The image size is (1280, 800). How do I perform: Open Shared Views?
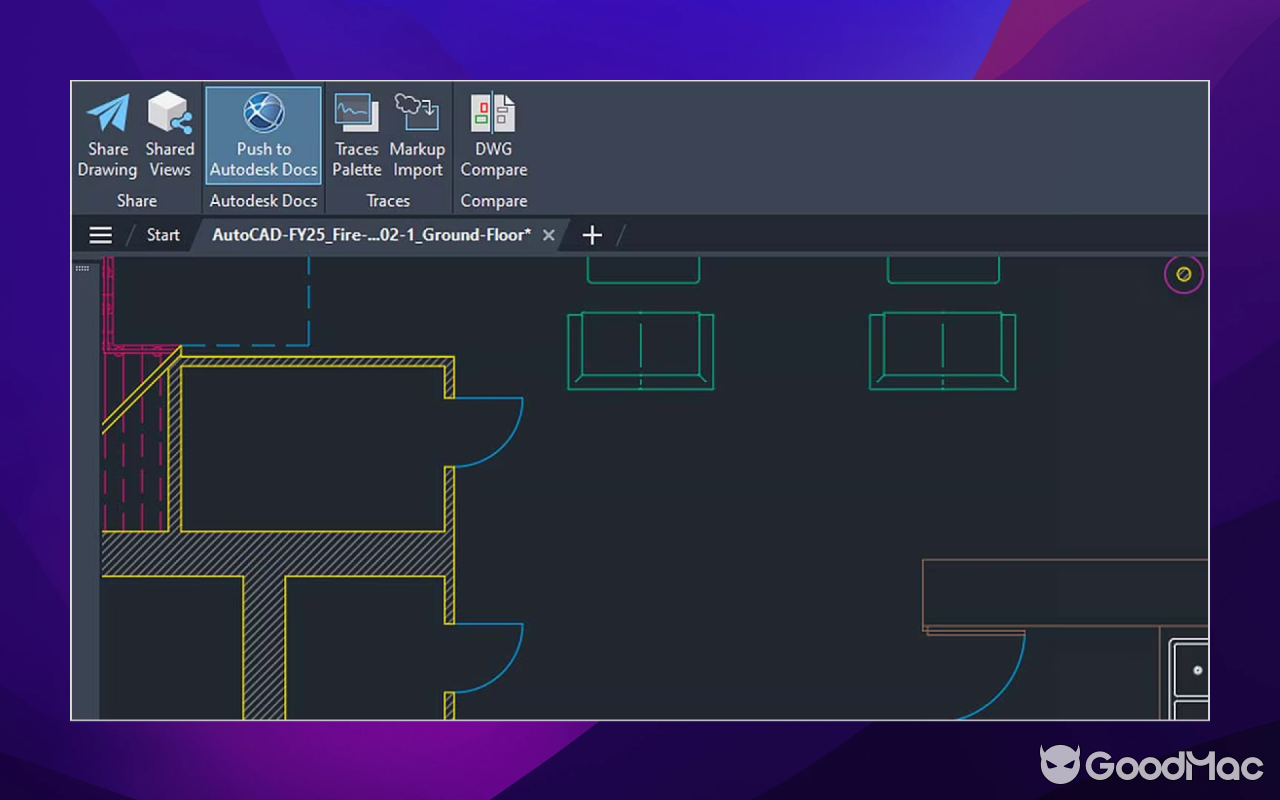click(x=170, y=135)
